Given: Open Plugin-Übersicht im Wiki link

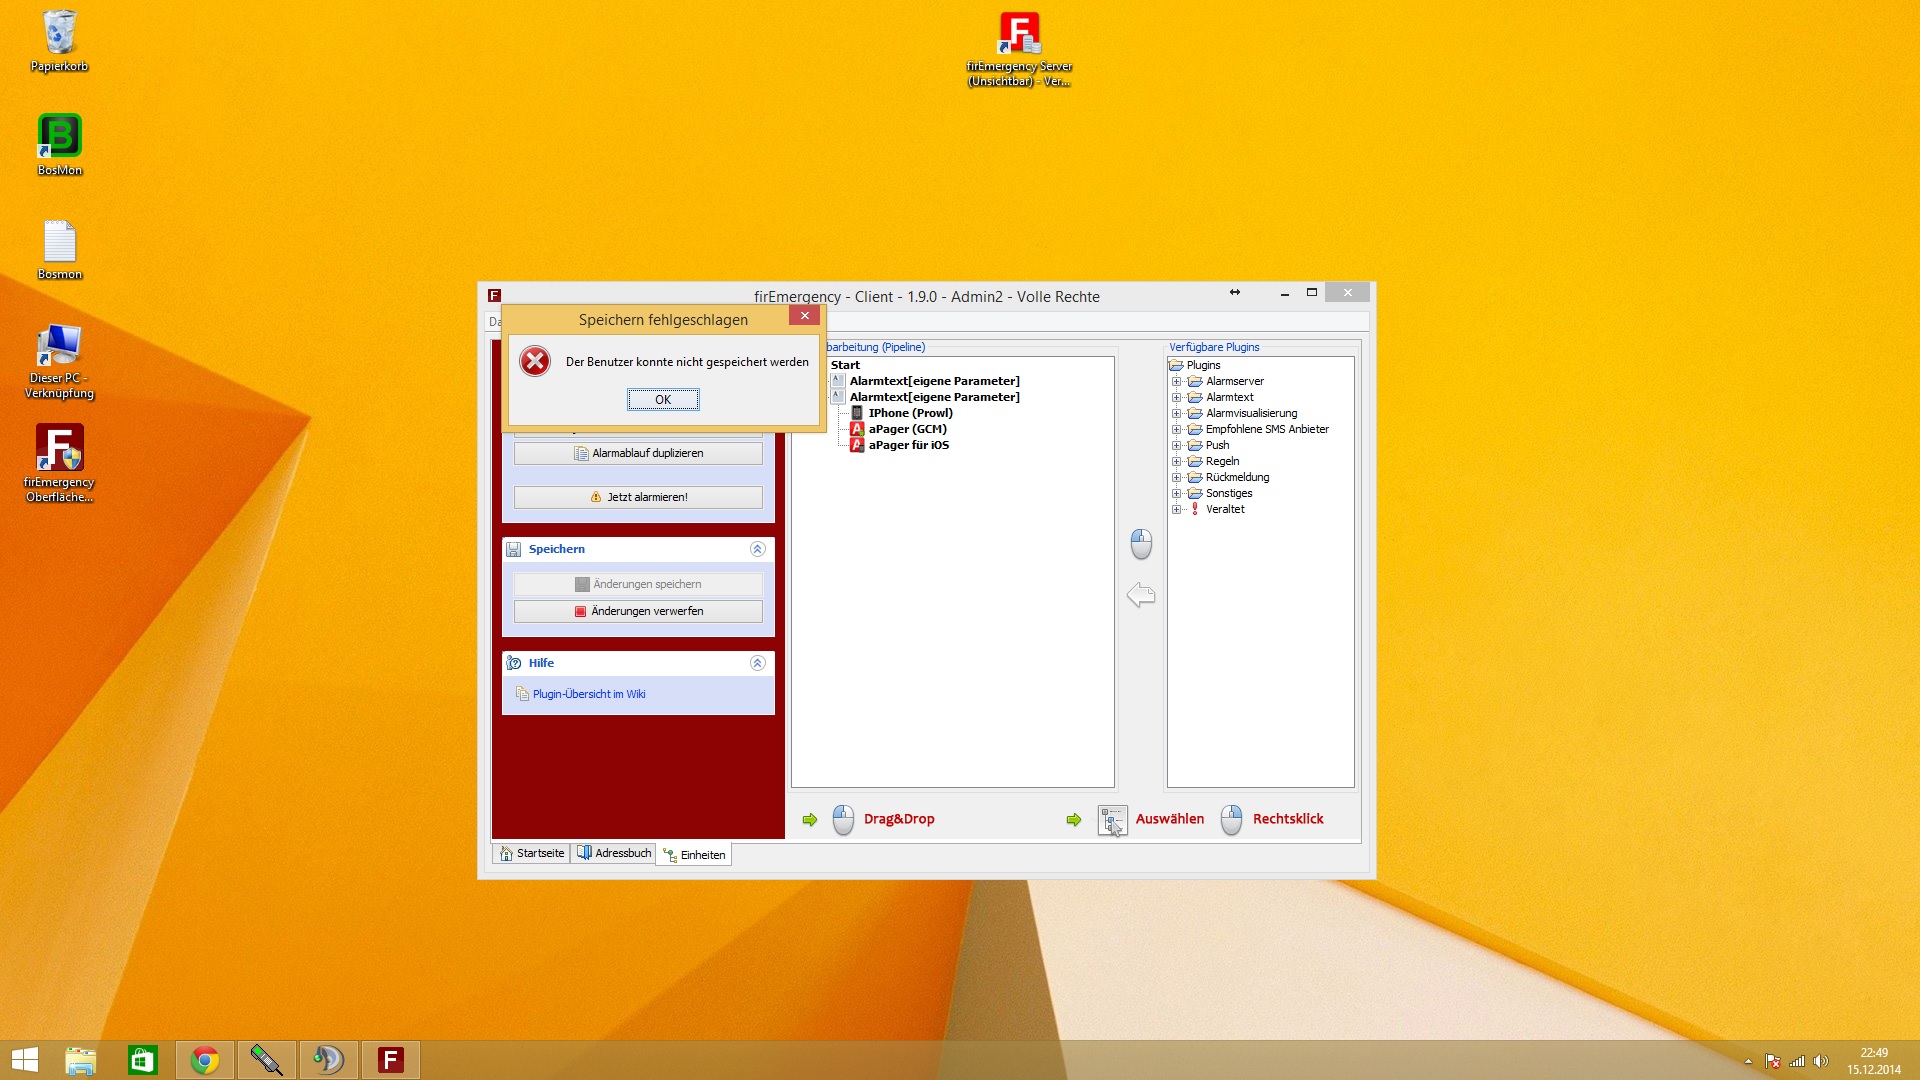Looking at the screenshot, I should coord(588,694).
